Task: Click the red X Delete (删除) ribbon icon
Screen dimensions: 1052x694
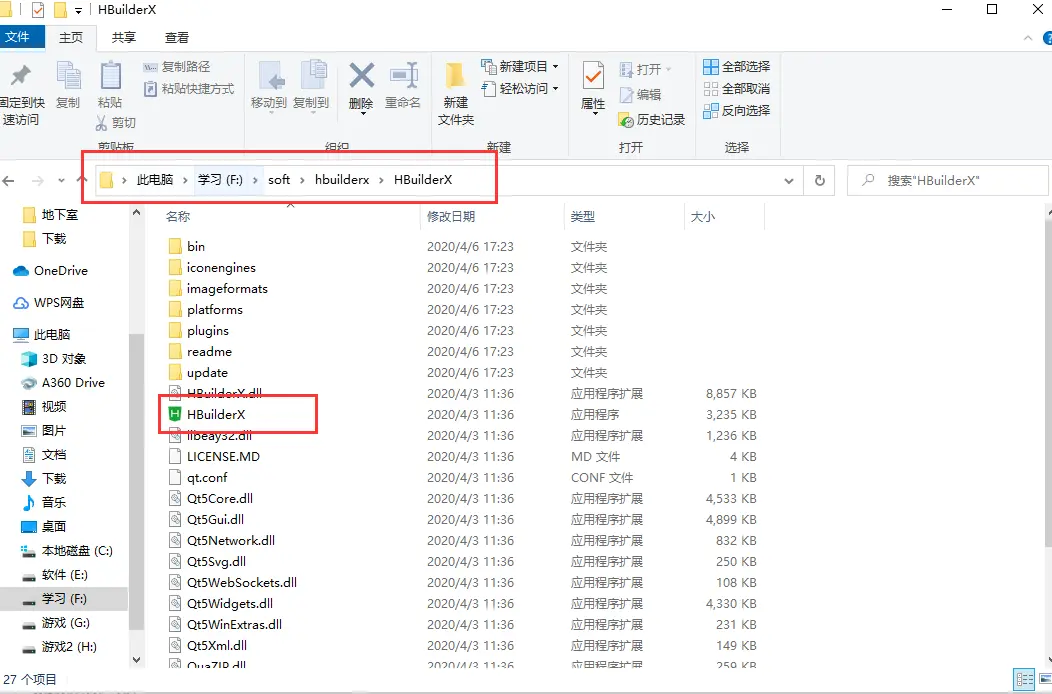Action: coord(361,76)
